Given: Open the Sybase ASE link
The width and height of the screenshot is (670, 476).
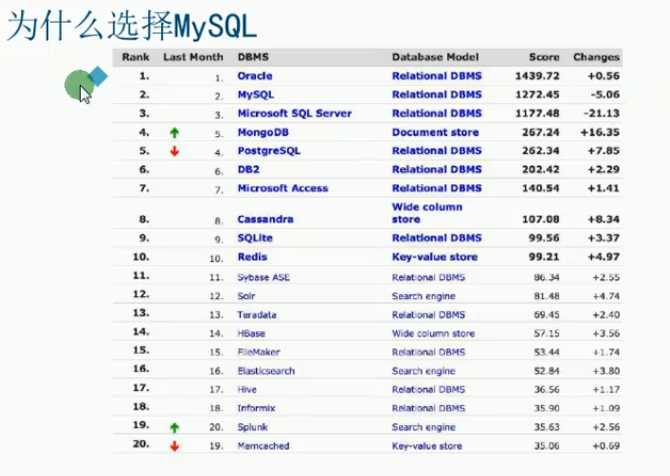Looking at the screenshot, I should tap(263, 277).
